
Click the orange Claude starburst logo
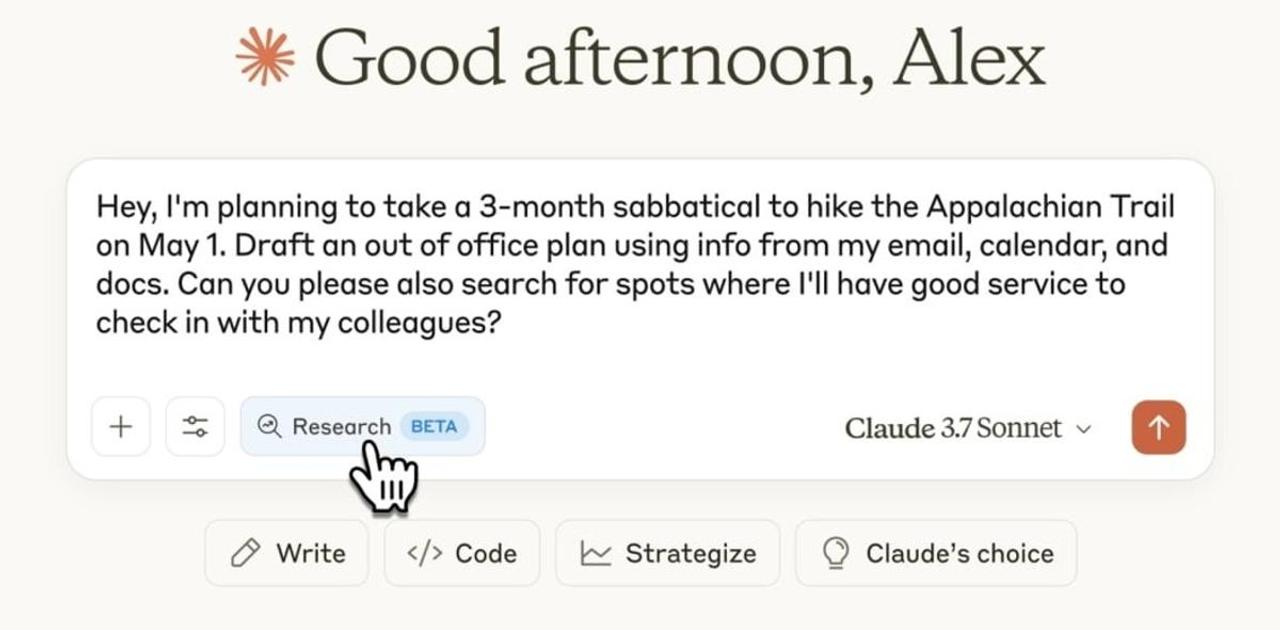click(x=265, y=56)
